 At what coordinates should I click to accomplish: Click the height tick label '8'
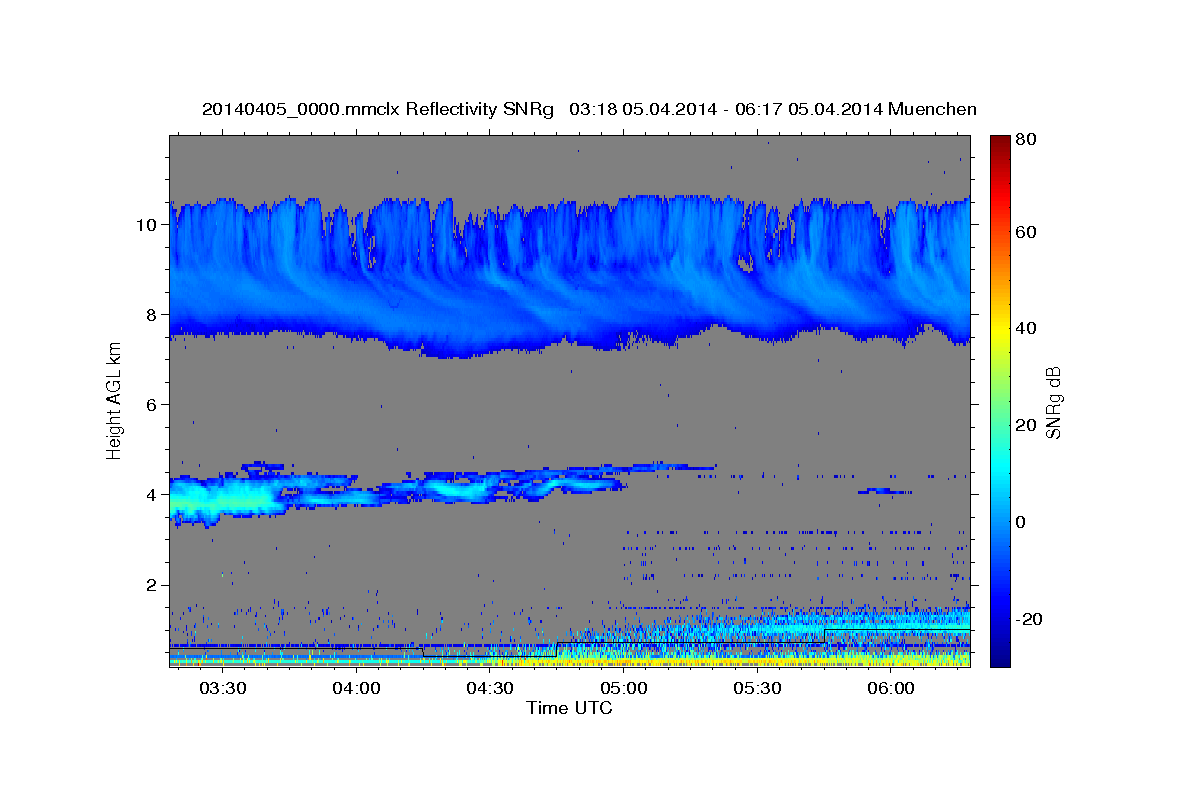153,314
